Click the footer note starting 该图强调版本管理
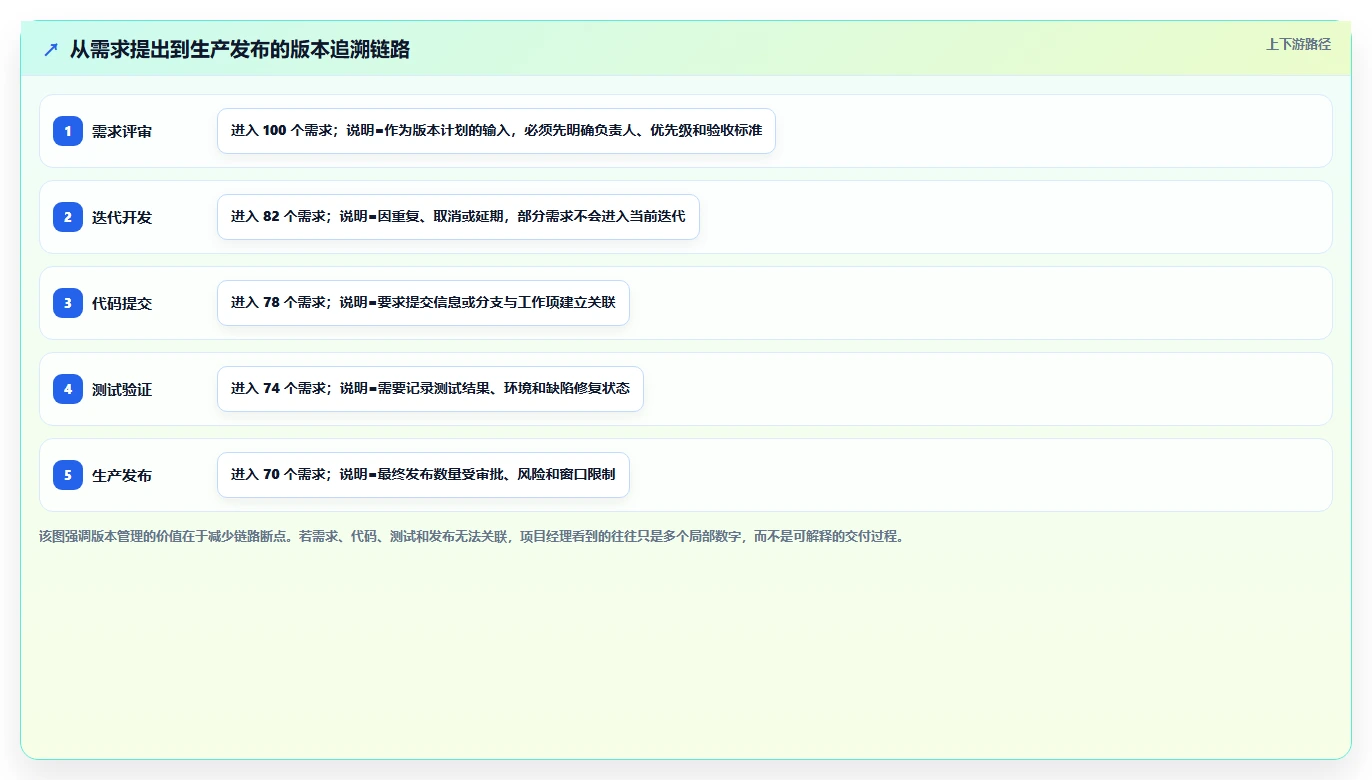 [x=471, y=536]
